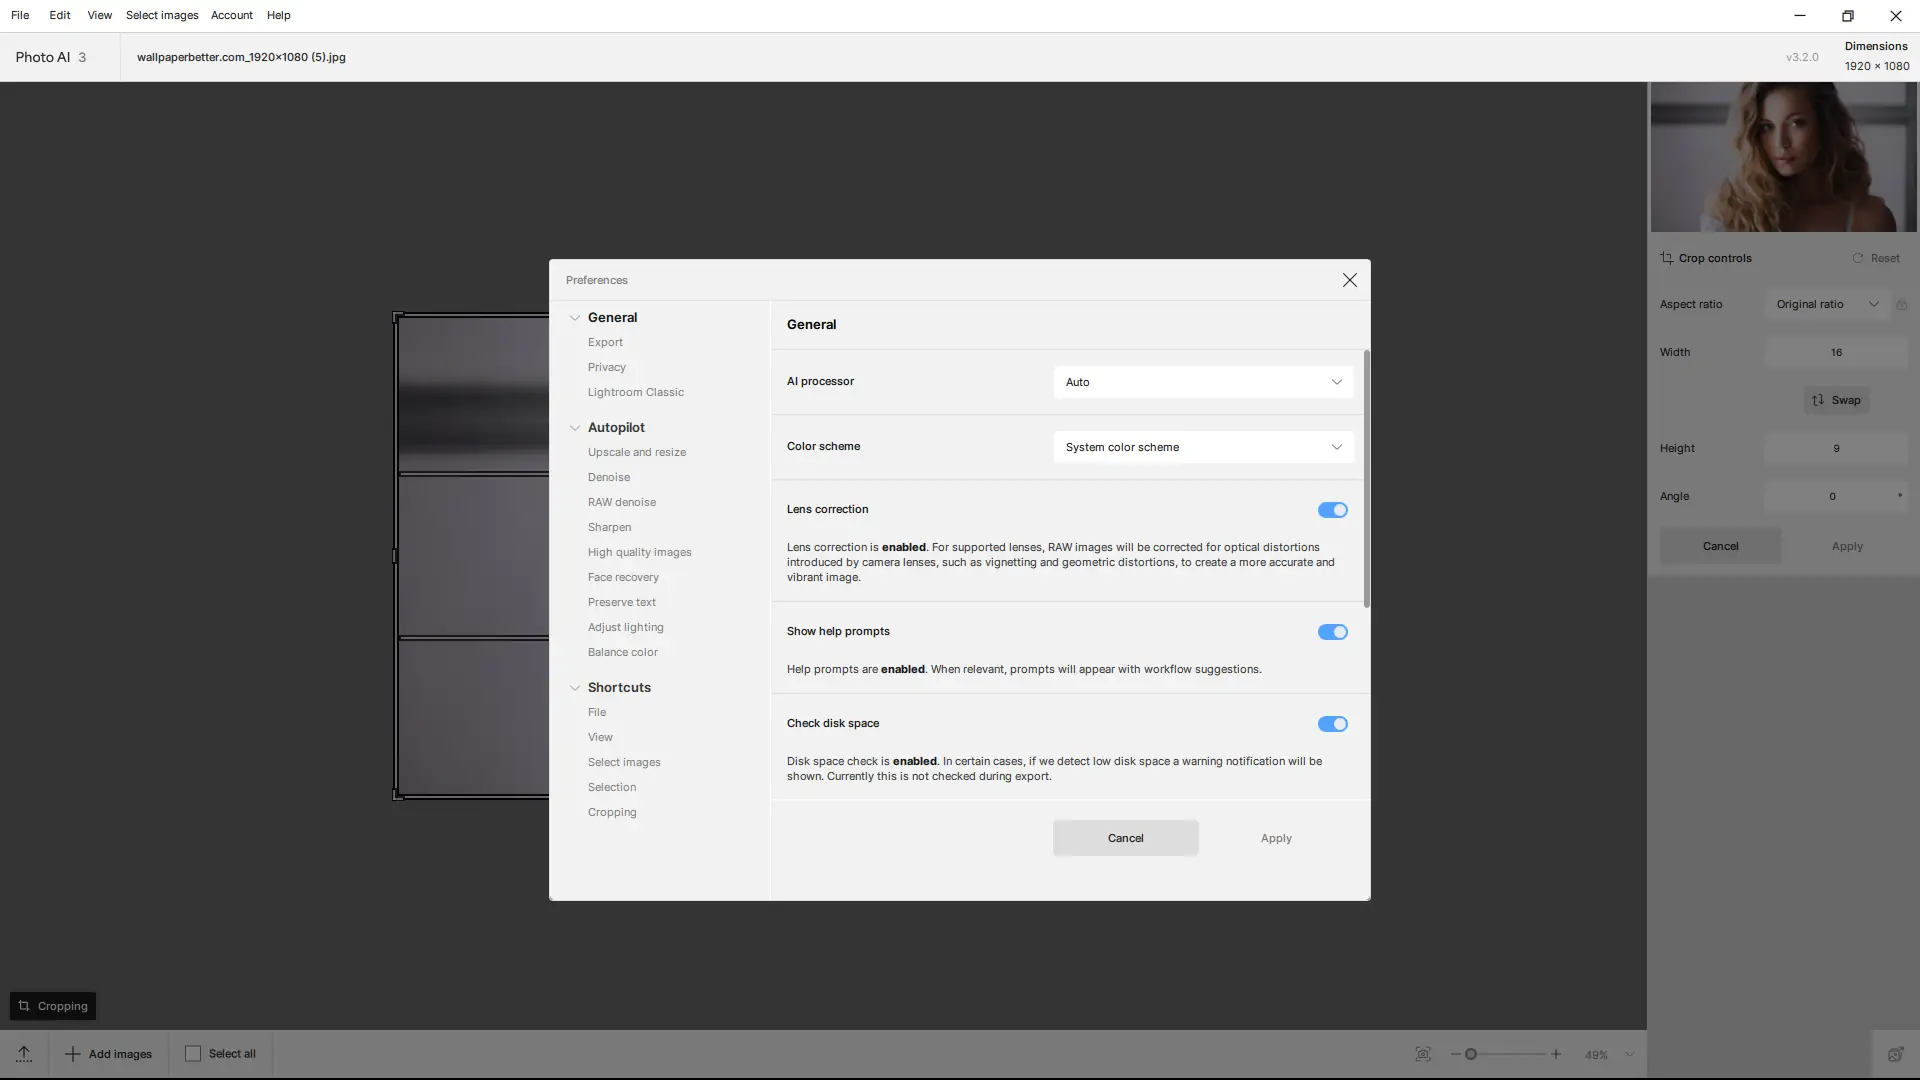This screenshot has width=1920, height=1080.
Task: Click the capture view icon near zoom slider
Action: click(1423, 1054)
